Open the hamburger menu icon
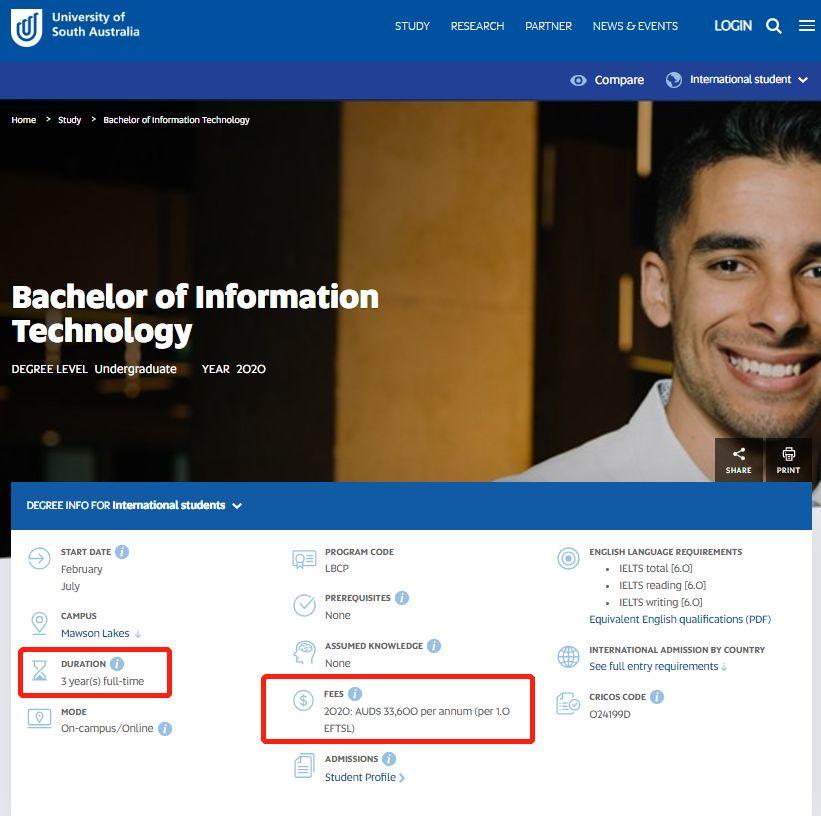Viewport: 821px width, 816px height. pos(806,26)
